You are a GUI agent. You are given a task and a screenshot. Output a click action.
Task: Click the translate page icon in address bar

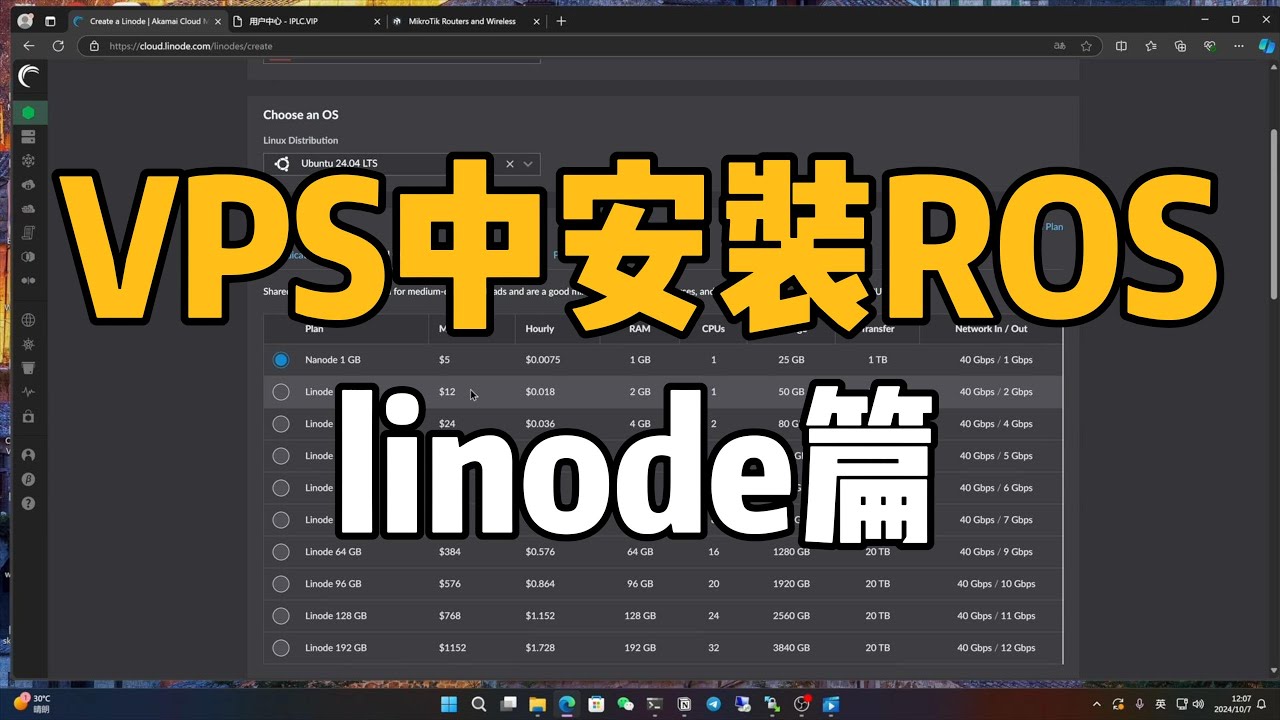pos(1060,46)
